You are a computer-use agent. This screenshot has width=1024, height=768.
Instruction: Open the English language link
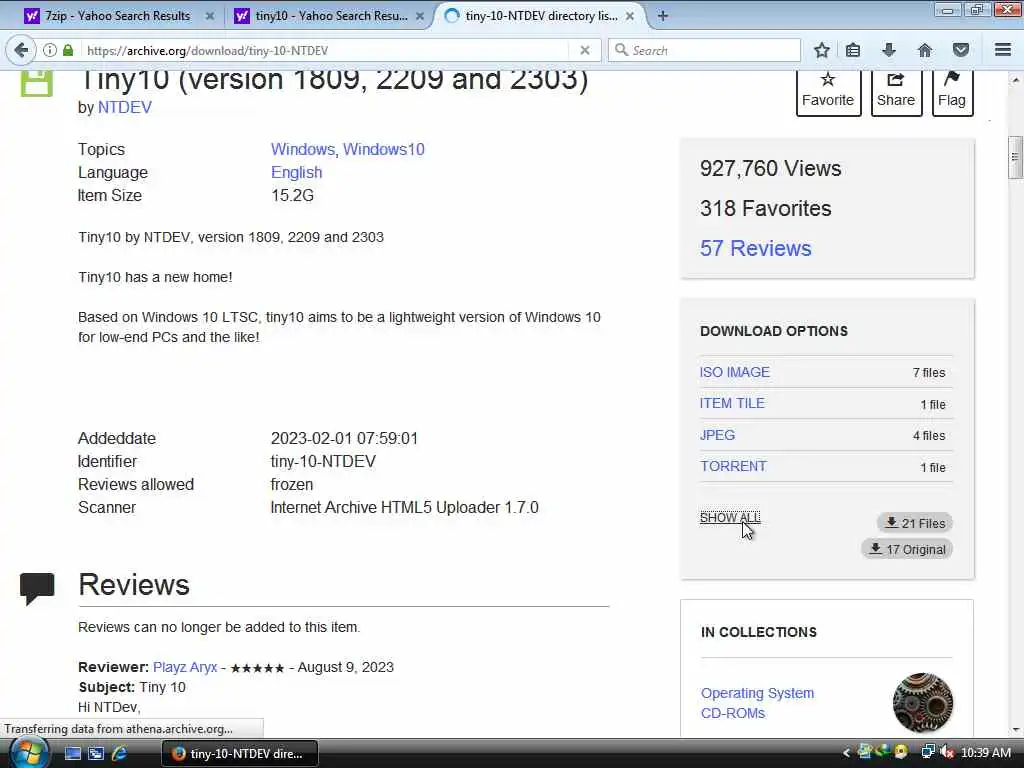tap(296, 172)
